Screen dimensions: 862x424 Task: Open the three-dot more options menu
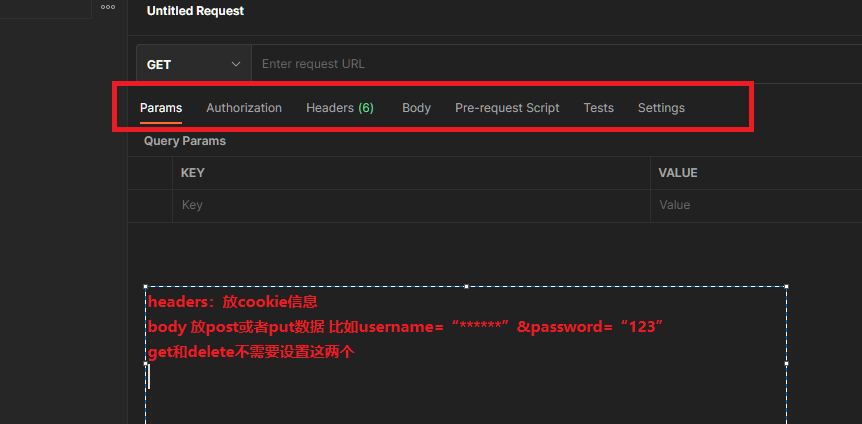[108, 7]
